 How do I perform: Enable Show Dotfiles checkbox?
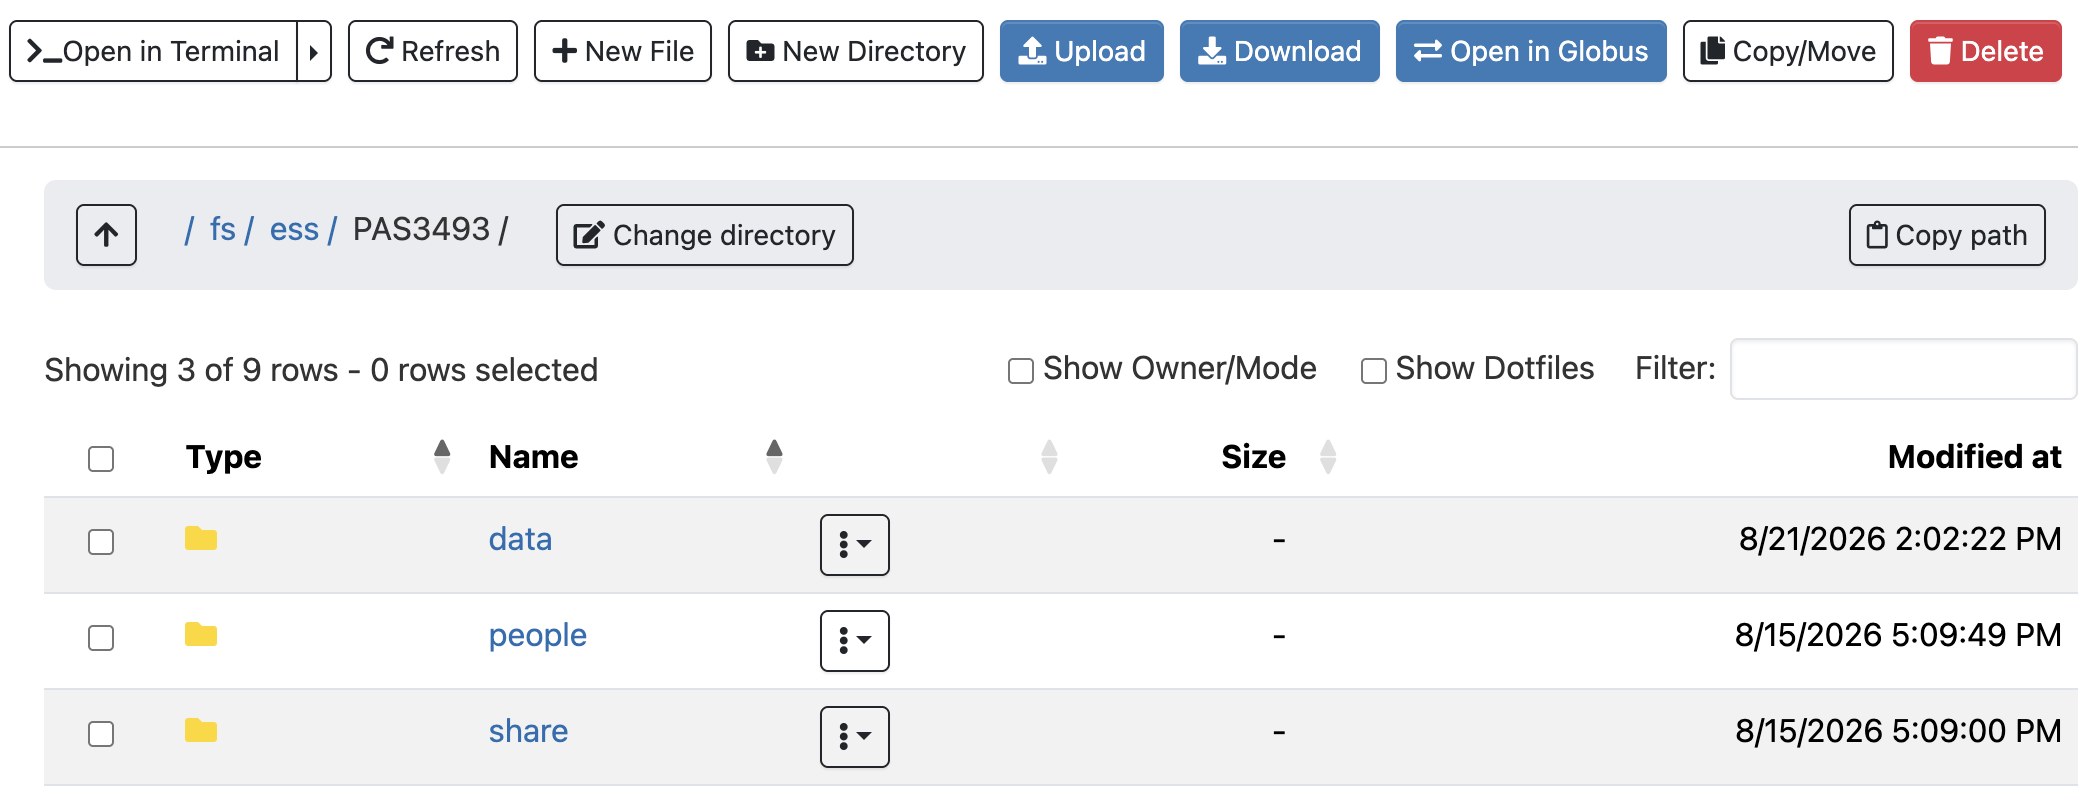[1374, 371]
